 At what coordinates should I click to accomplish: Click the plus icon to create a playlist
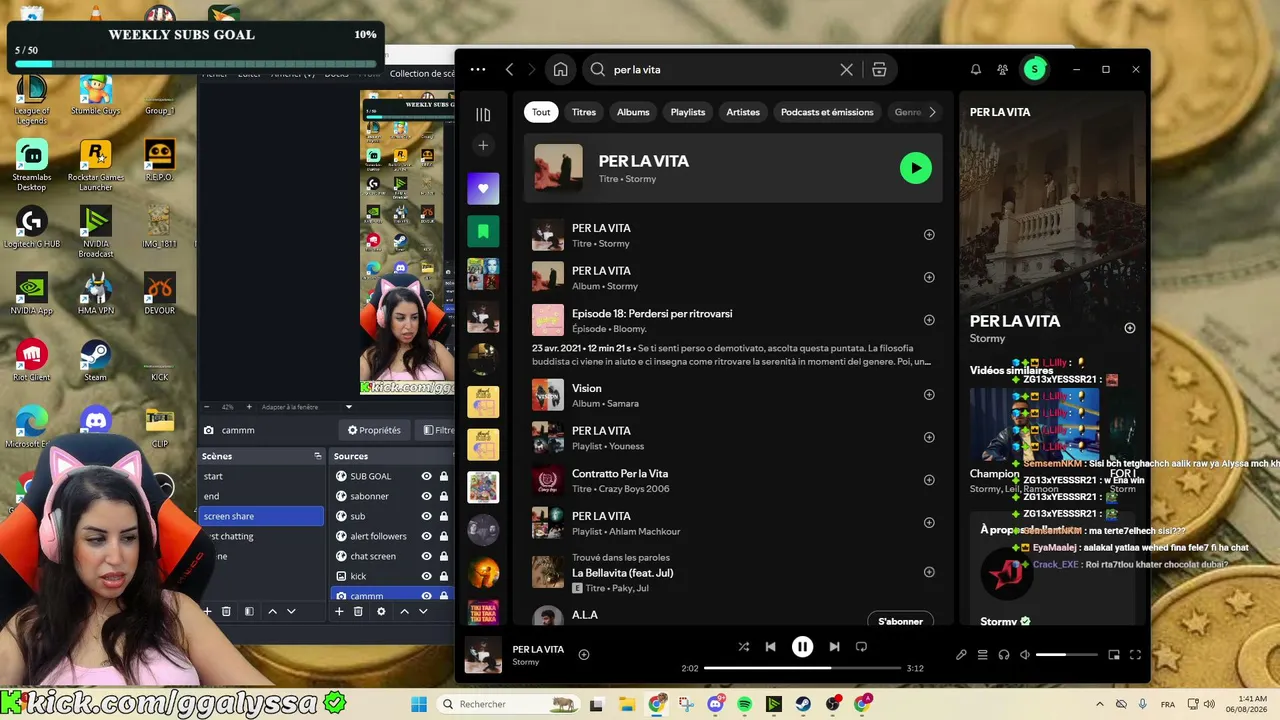point(483,146)
